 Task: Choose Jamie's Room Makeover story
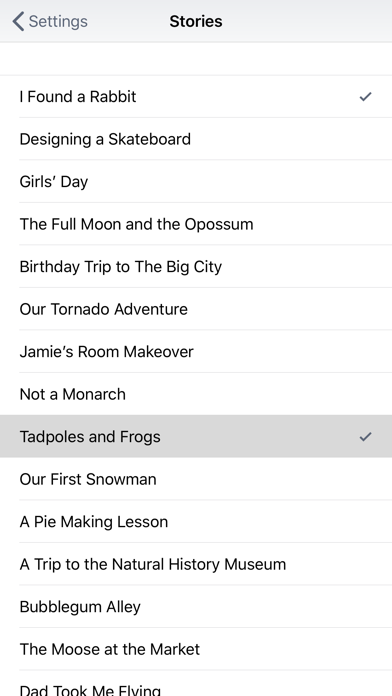coord(196,352)
